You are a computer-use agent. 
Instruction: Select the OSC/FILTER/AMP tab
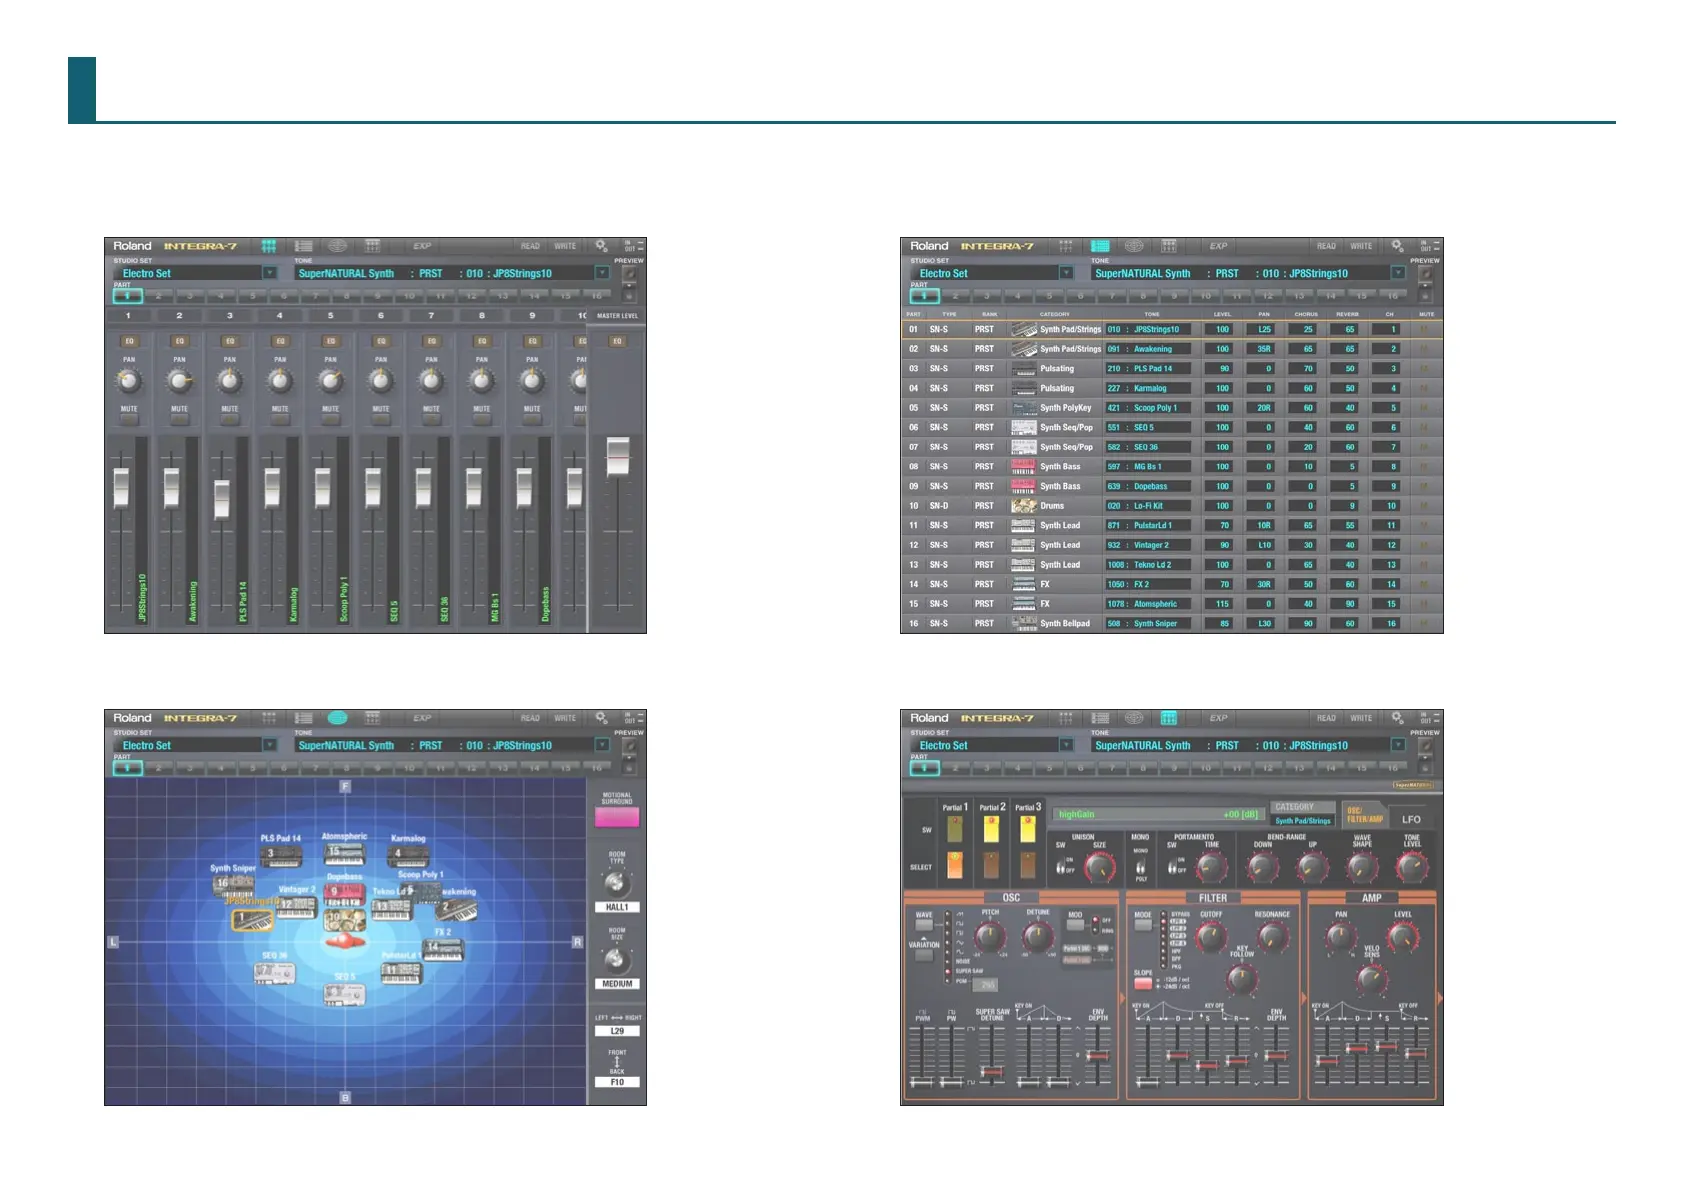click(1364, 815)
